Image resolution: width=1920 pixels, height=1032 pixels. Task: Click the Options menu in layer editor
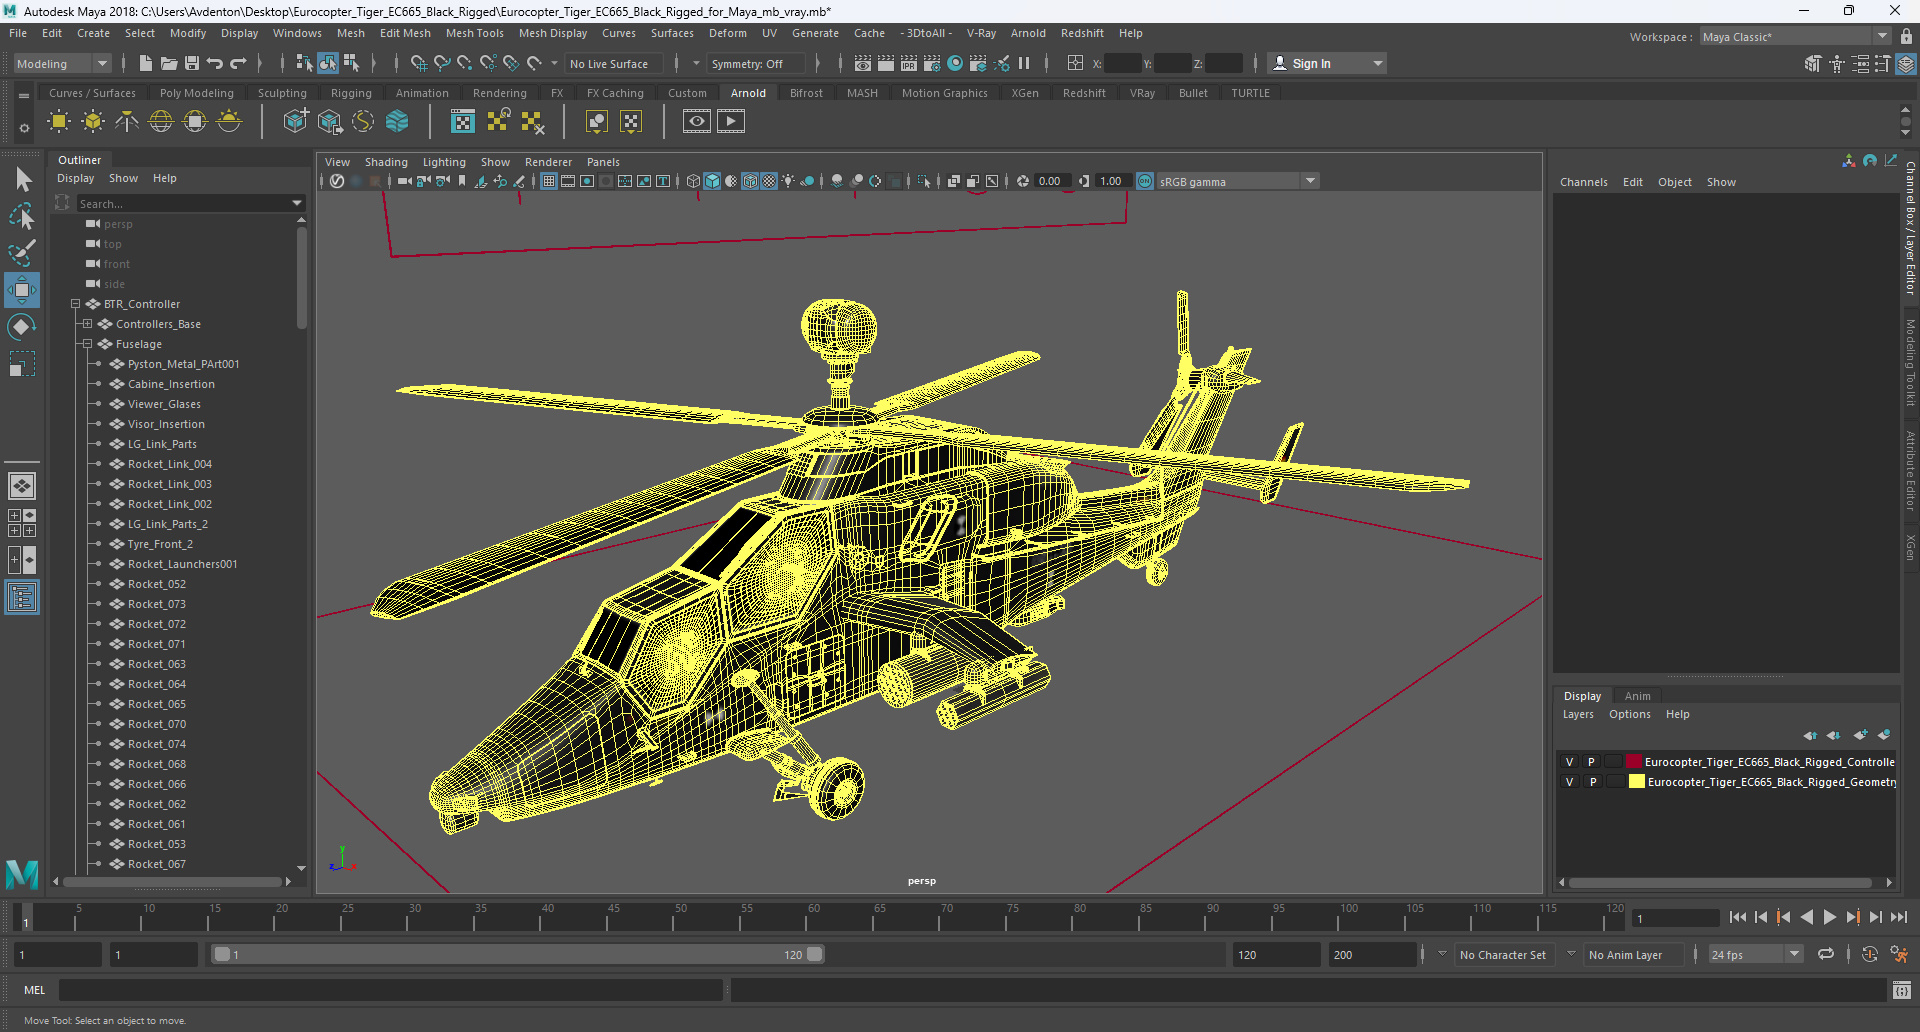point(1629,714)
